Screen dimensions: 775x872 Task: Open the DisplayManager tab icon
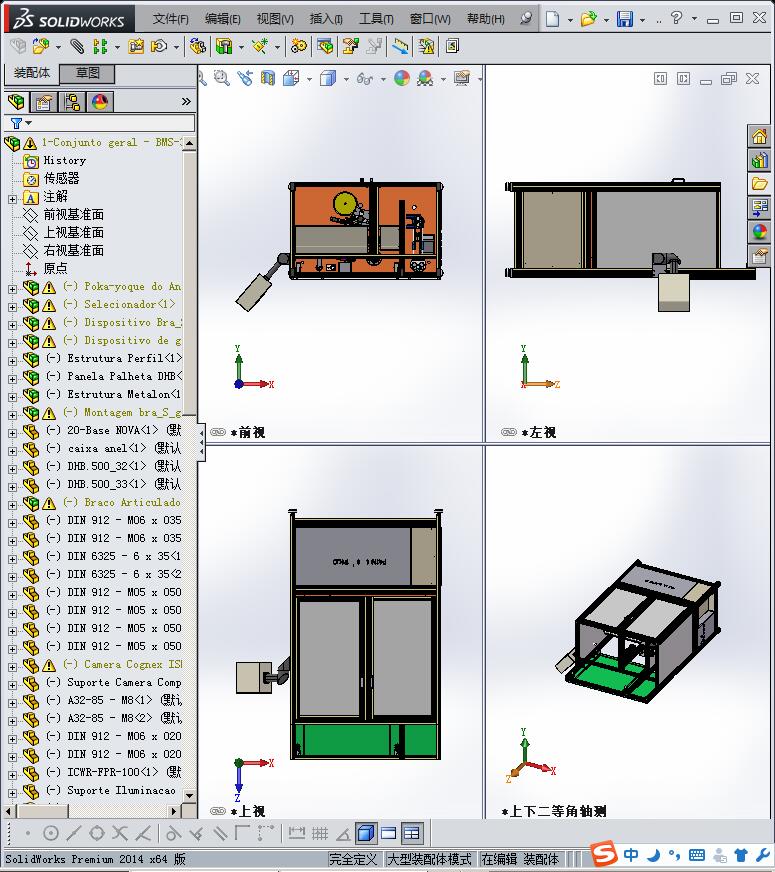tap(100, 102)
